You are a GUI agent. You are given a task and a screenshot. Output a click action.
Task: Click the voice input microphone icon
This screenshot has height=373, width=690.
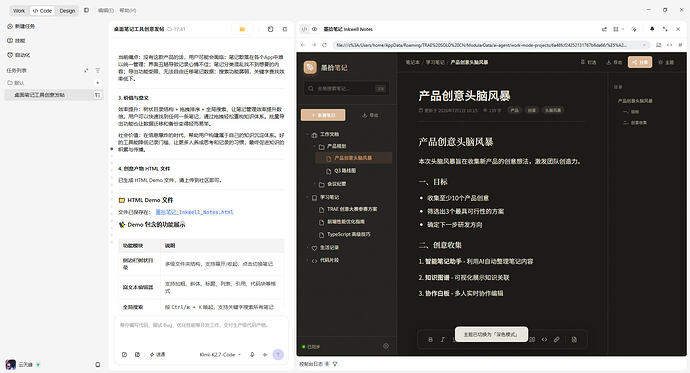click(252, 355)
